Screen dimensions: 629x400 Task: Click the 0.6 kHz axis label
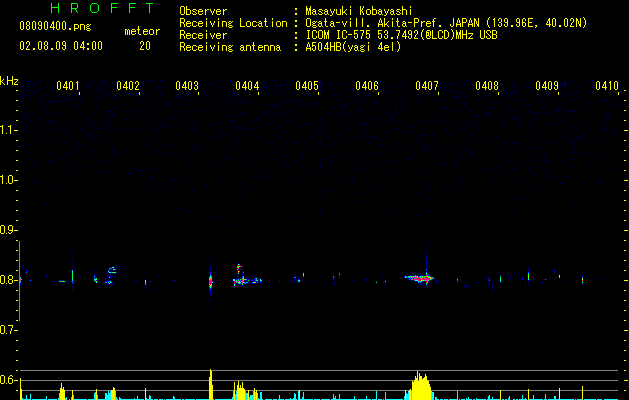pyautogui.click(x=8, y=380)
